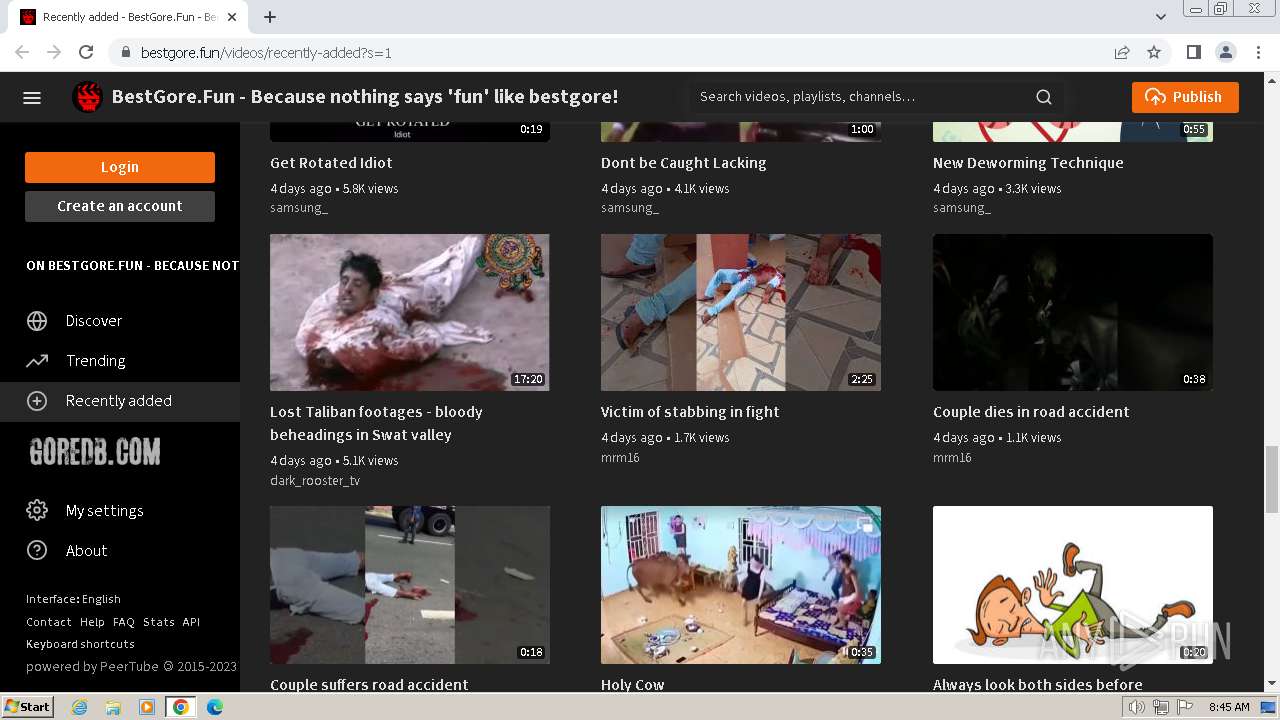Click the BestGore red skull logo
This screenshot has height=720, width=1280.
coord(88,97)
